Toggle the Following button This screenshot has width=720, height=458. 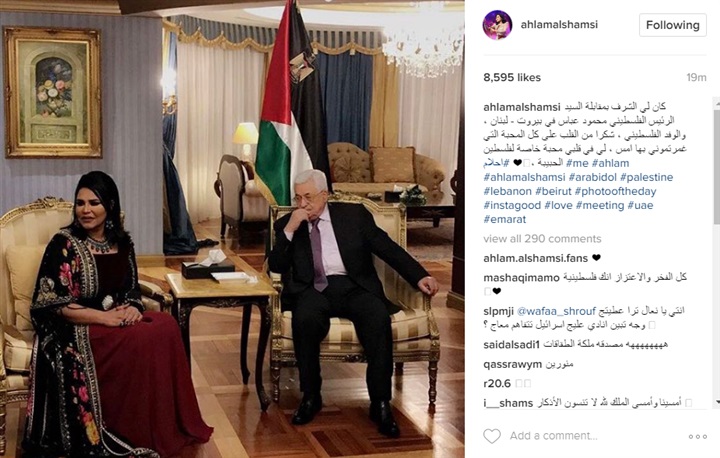point(673,25)
